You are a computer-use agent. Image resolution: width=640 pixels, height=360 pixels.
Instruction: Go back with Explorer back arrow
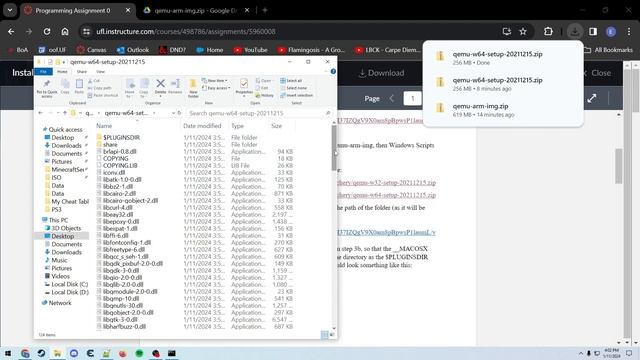(x=40, y=113)
